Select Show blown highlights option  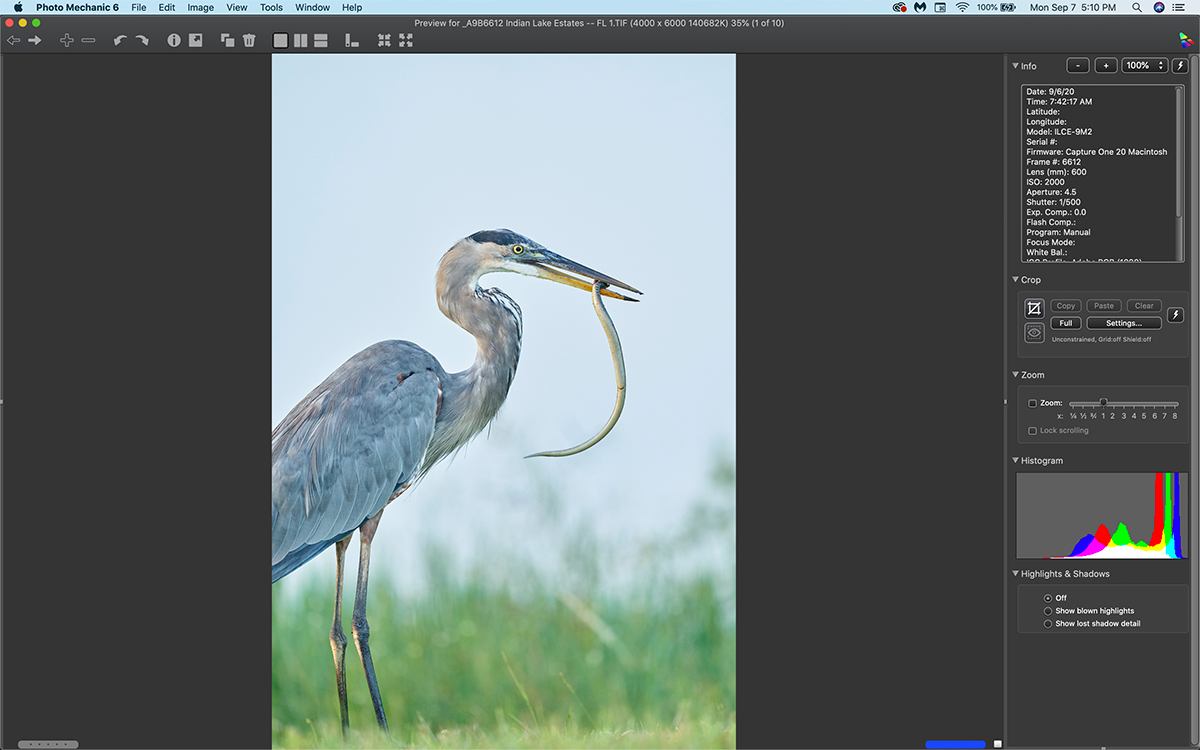click(1048, 611)
